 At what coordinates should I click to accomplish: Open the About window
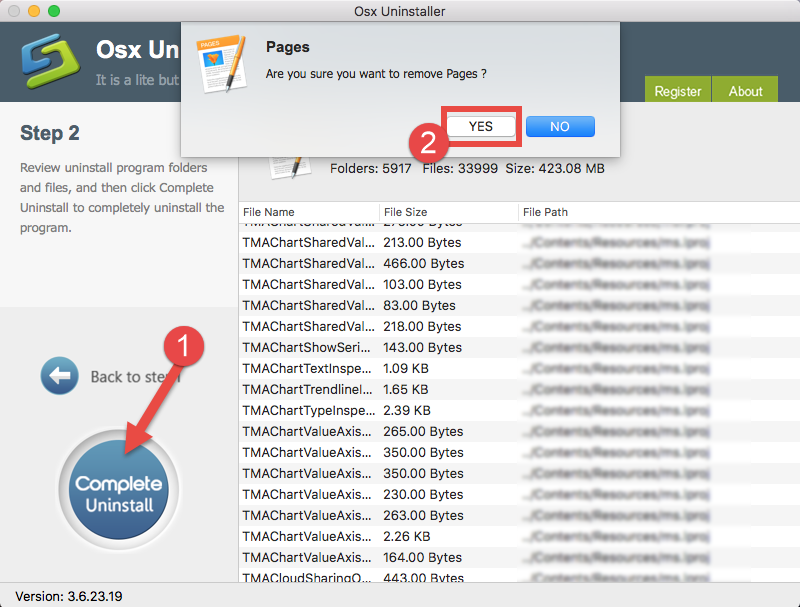(744, 90)
